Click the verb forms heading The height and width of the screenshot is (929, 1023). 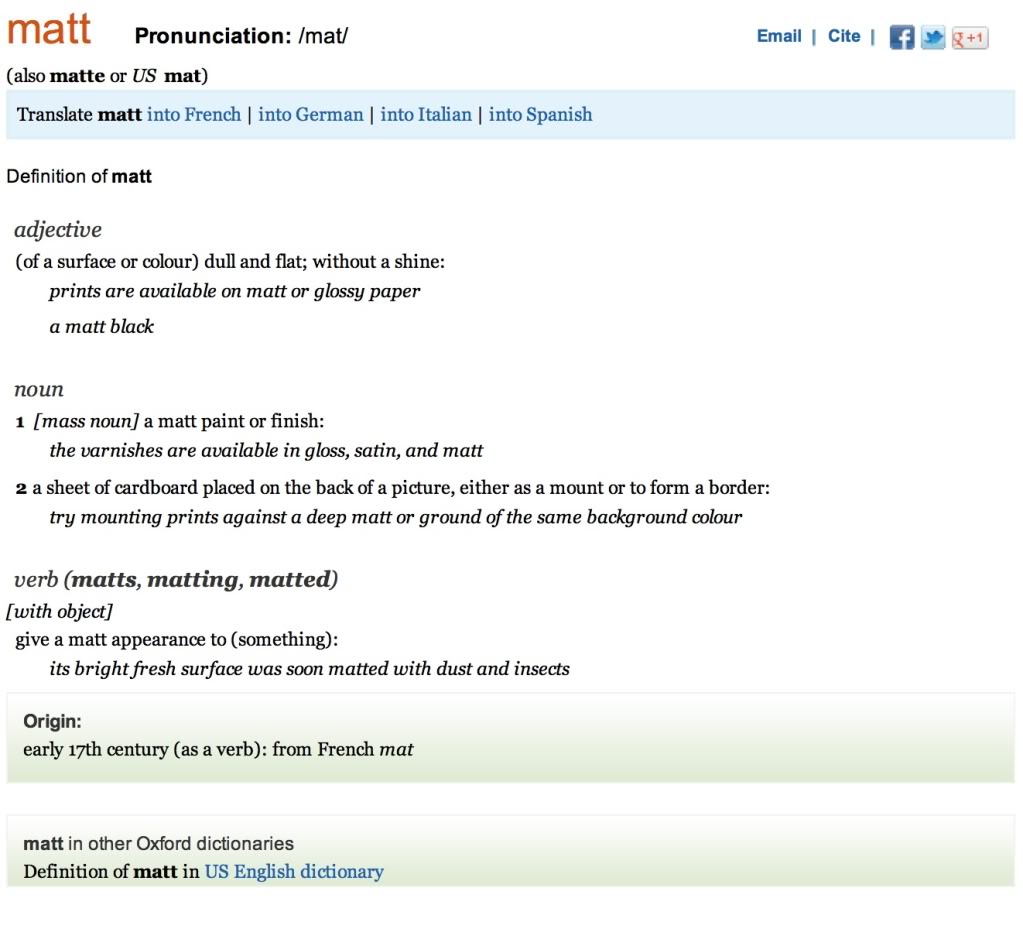176,580
